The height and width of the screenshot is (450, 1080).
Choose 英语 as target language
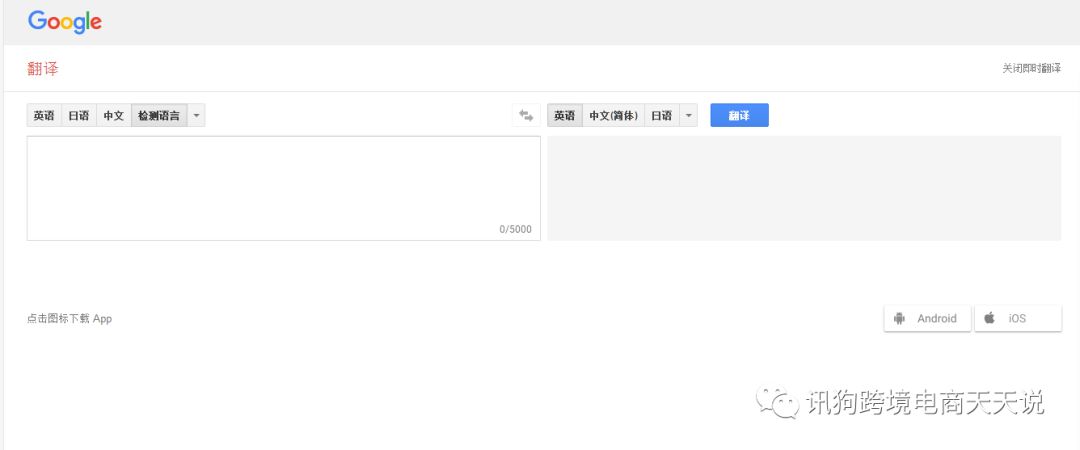tap(564, 116)
